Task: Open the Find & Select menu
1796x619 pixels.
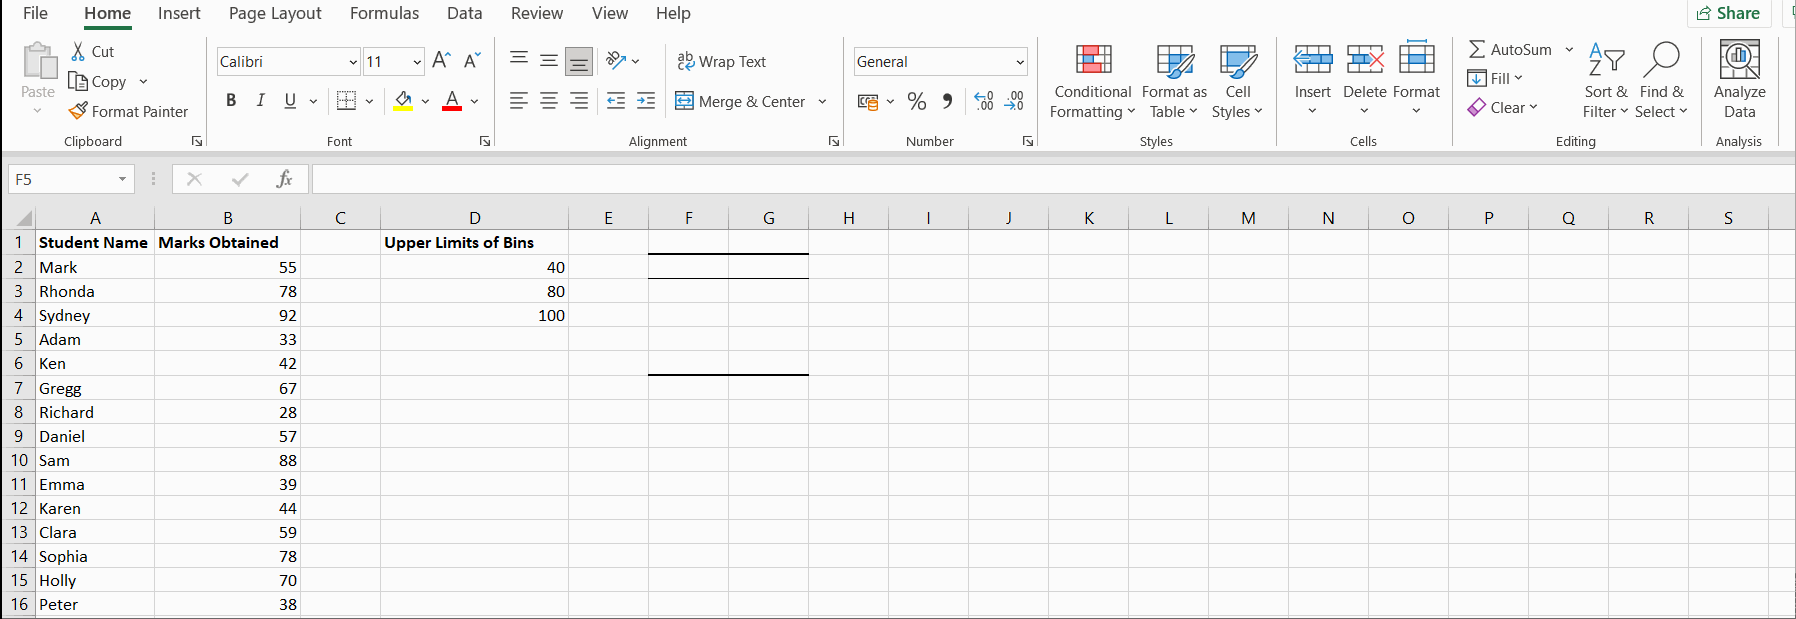Action: [x=1662, y=82]
